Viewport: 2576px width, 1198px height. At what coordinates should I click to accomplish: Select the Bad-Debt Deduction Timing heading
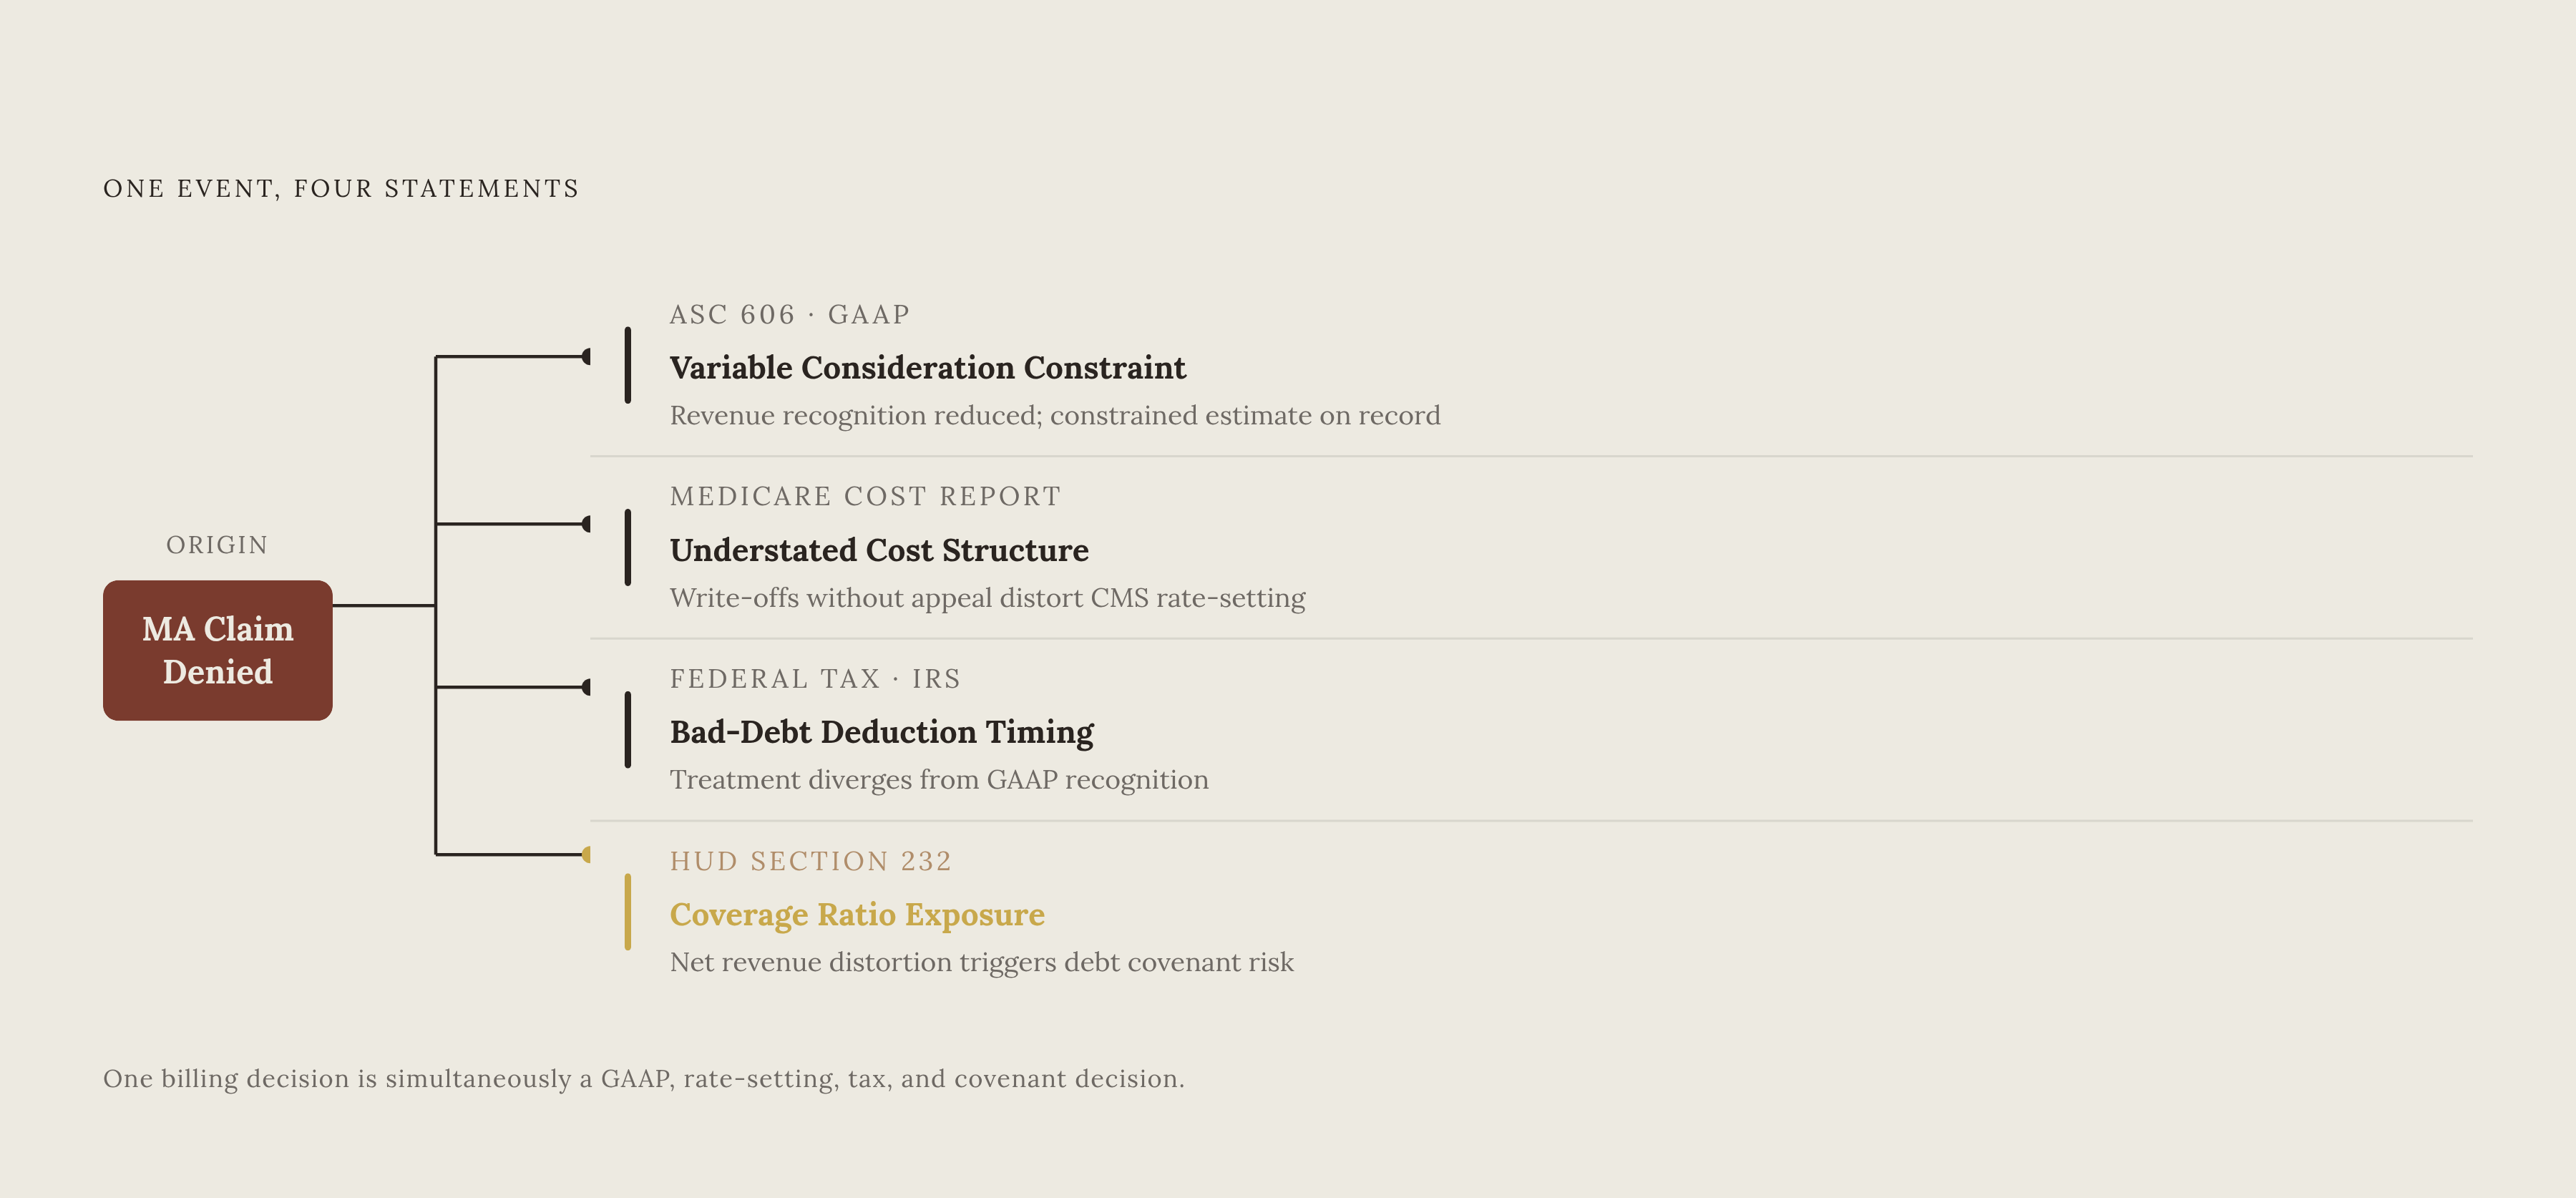(881, 732)
